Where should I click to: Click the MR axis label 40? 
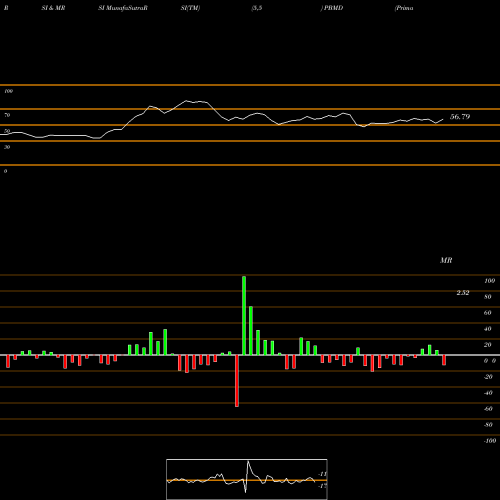pos(487,329)
